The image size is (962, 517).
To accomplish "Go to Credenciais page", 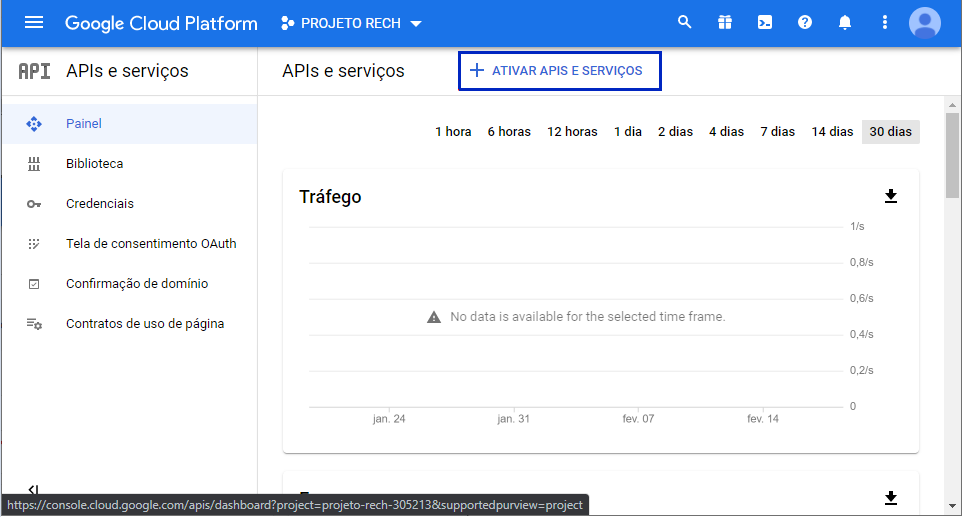I will [x=100, y=204].
